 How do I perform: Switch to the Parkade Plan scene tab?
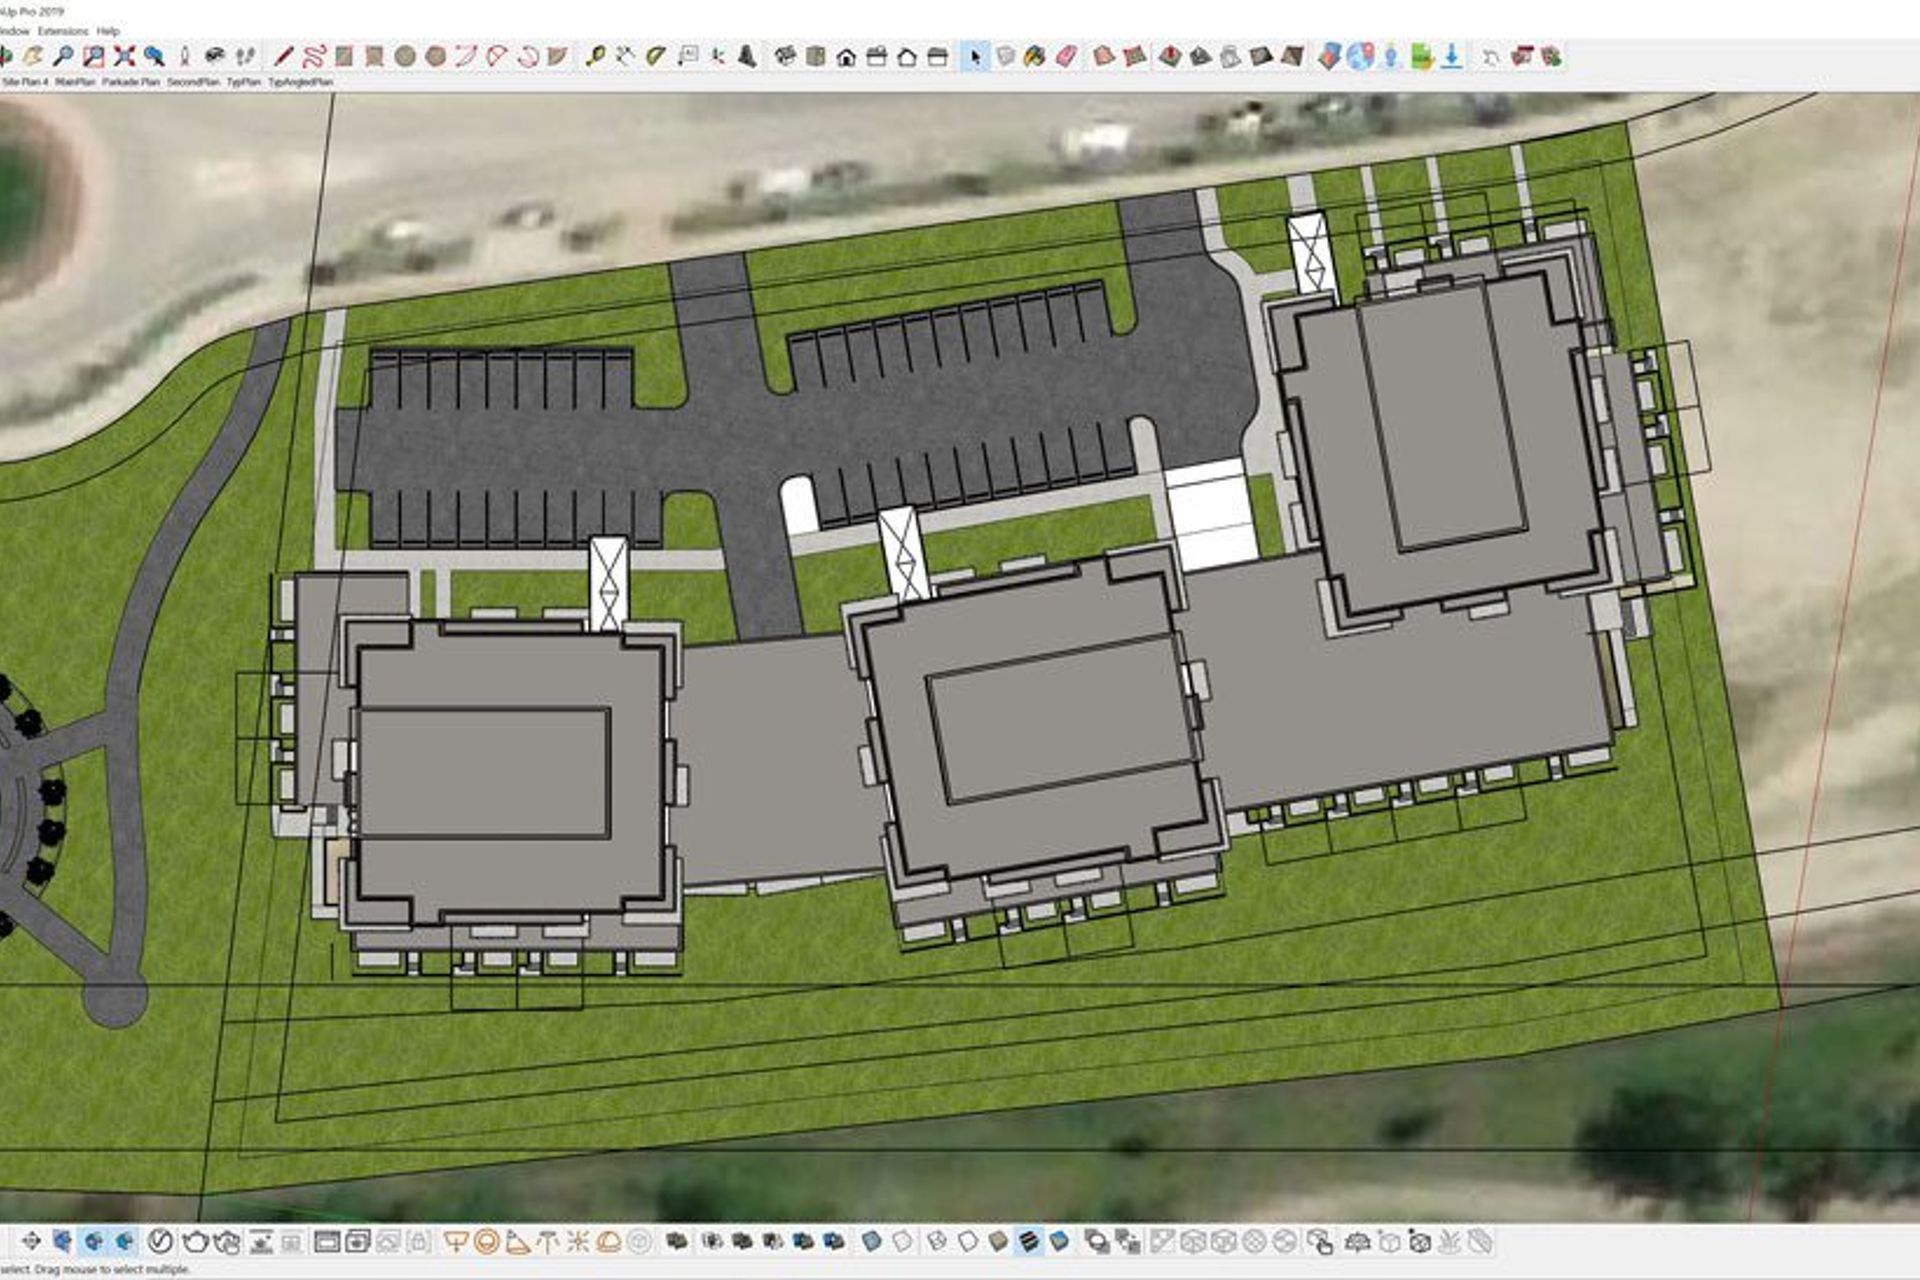coord(131,83)
